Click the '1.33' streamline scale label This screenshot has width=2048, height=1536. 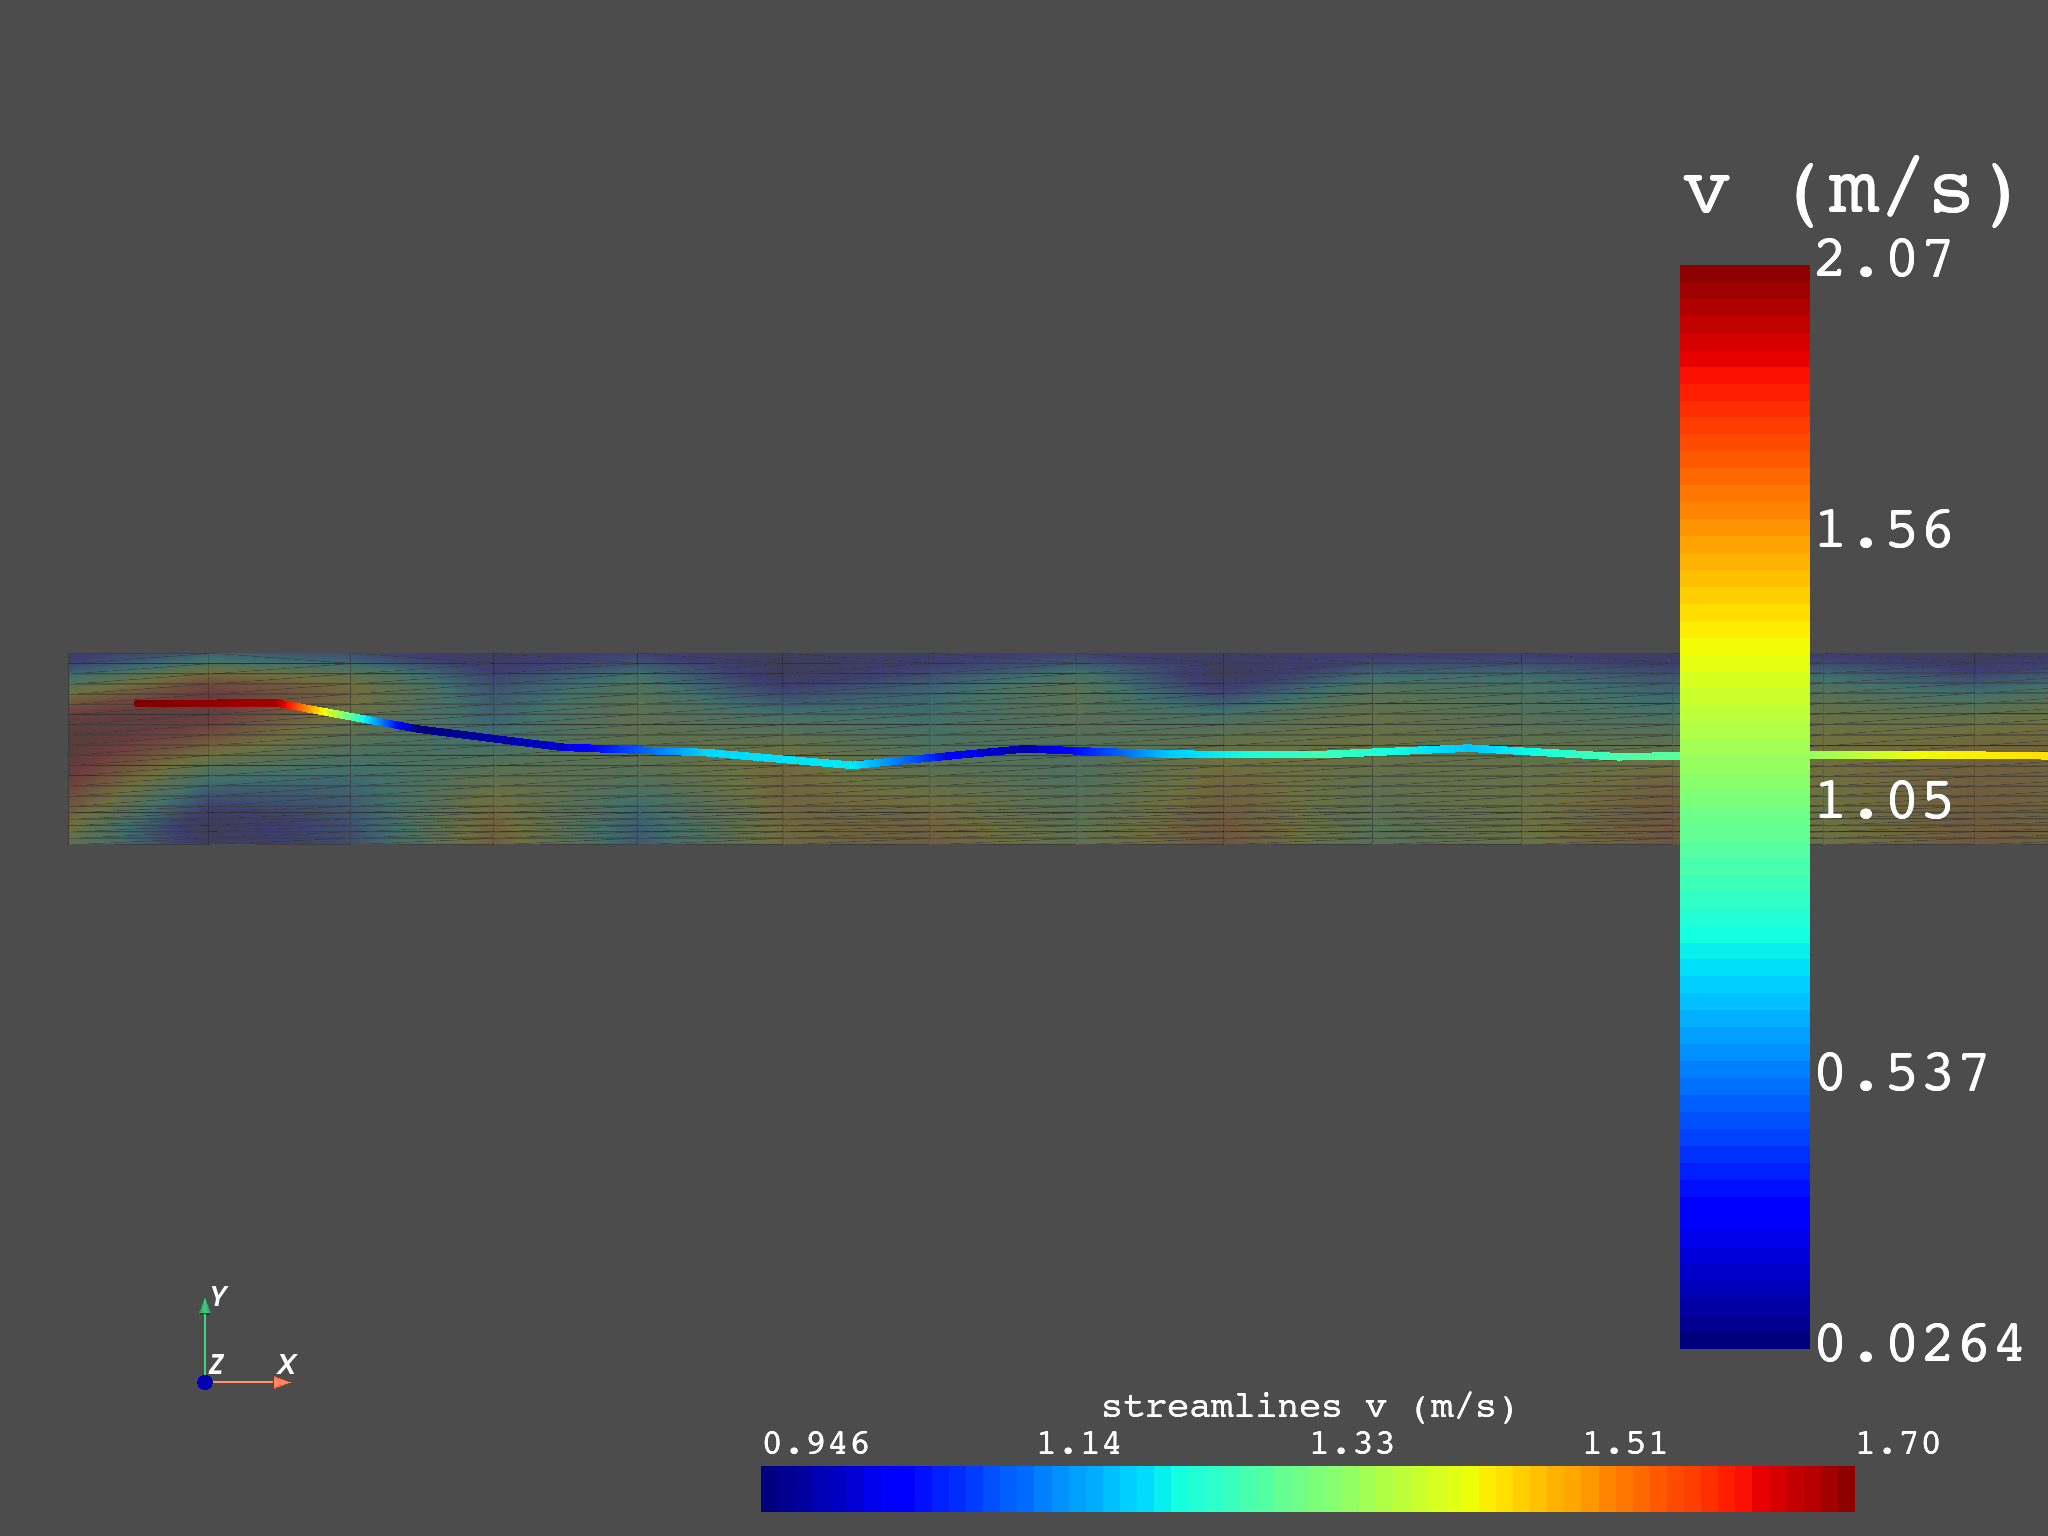pyautogui.click(x=1352, y=1443)
